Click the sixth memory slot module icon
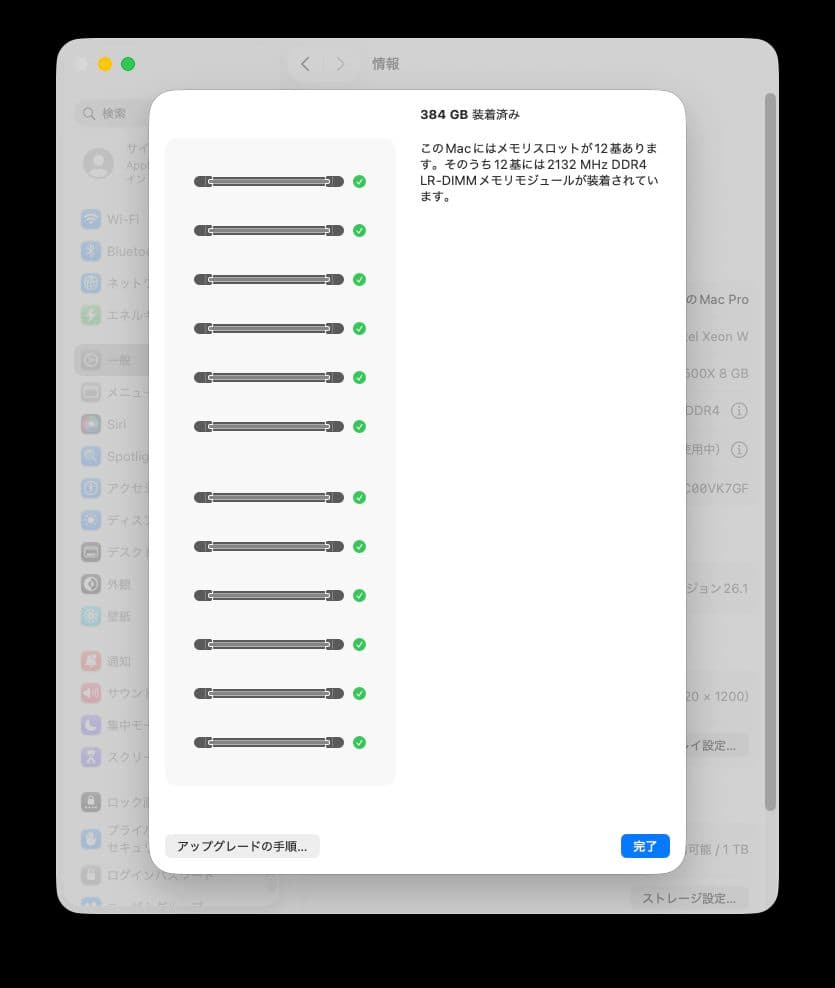835x988 pixels. [x=269, y=427]
